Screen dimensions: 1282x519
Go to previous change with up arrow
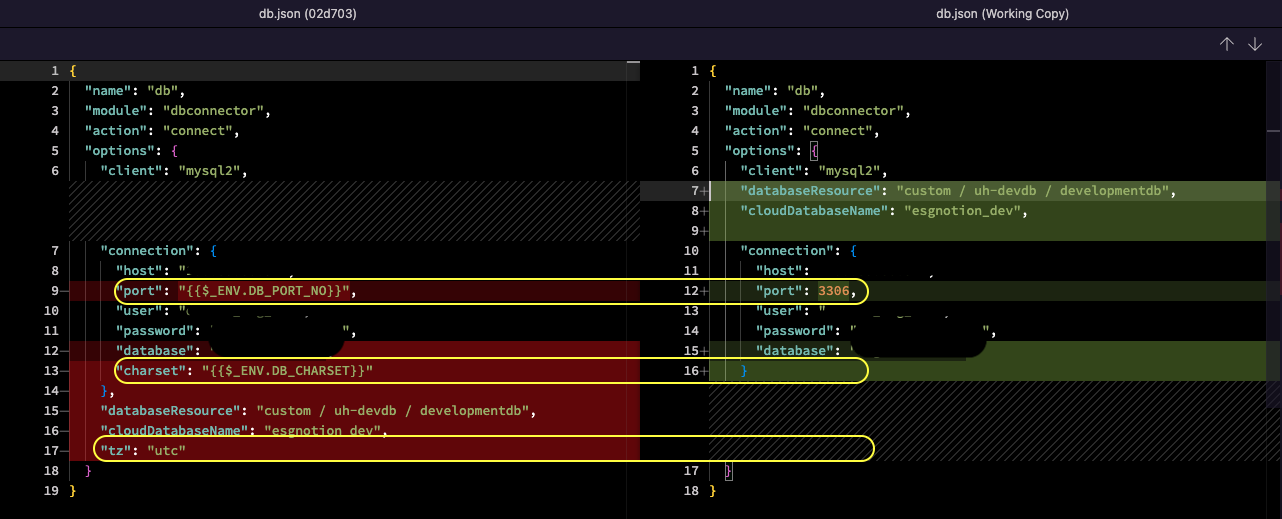click(x=1226, y=45)
